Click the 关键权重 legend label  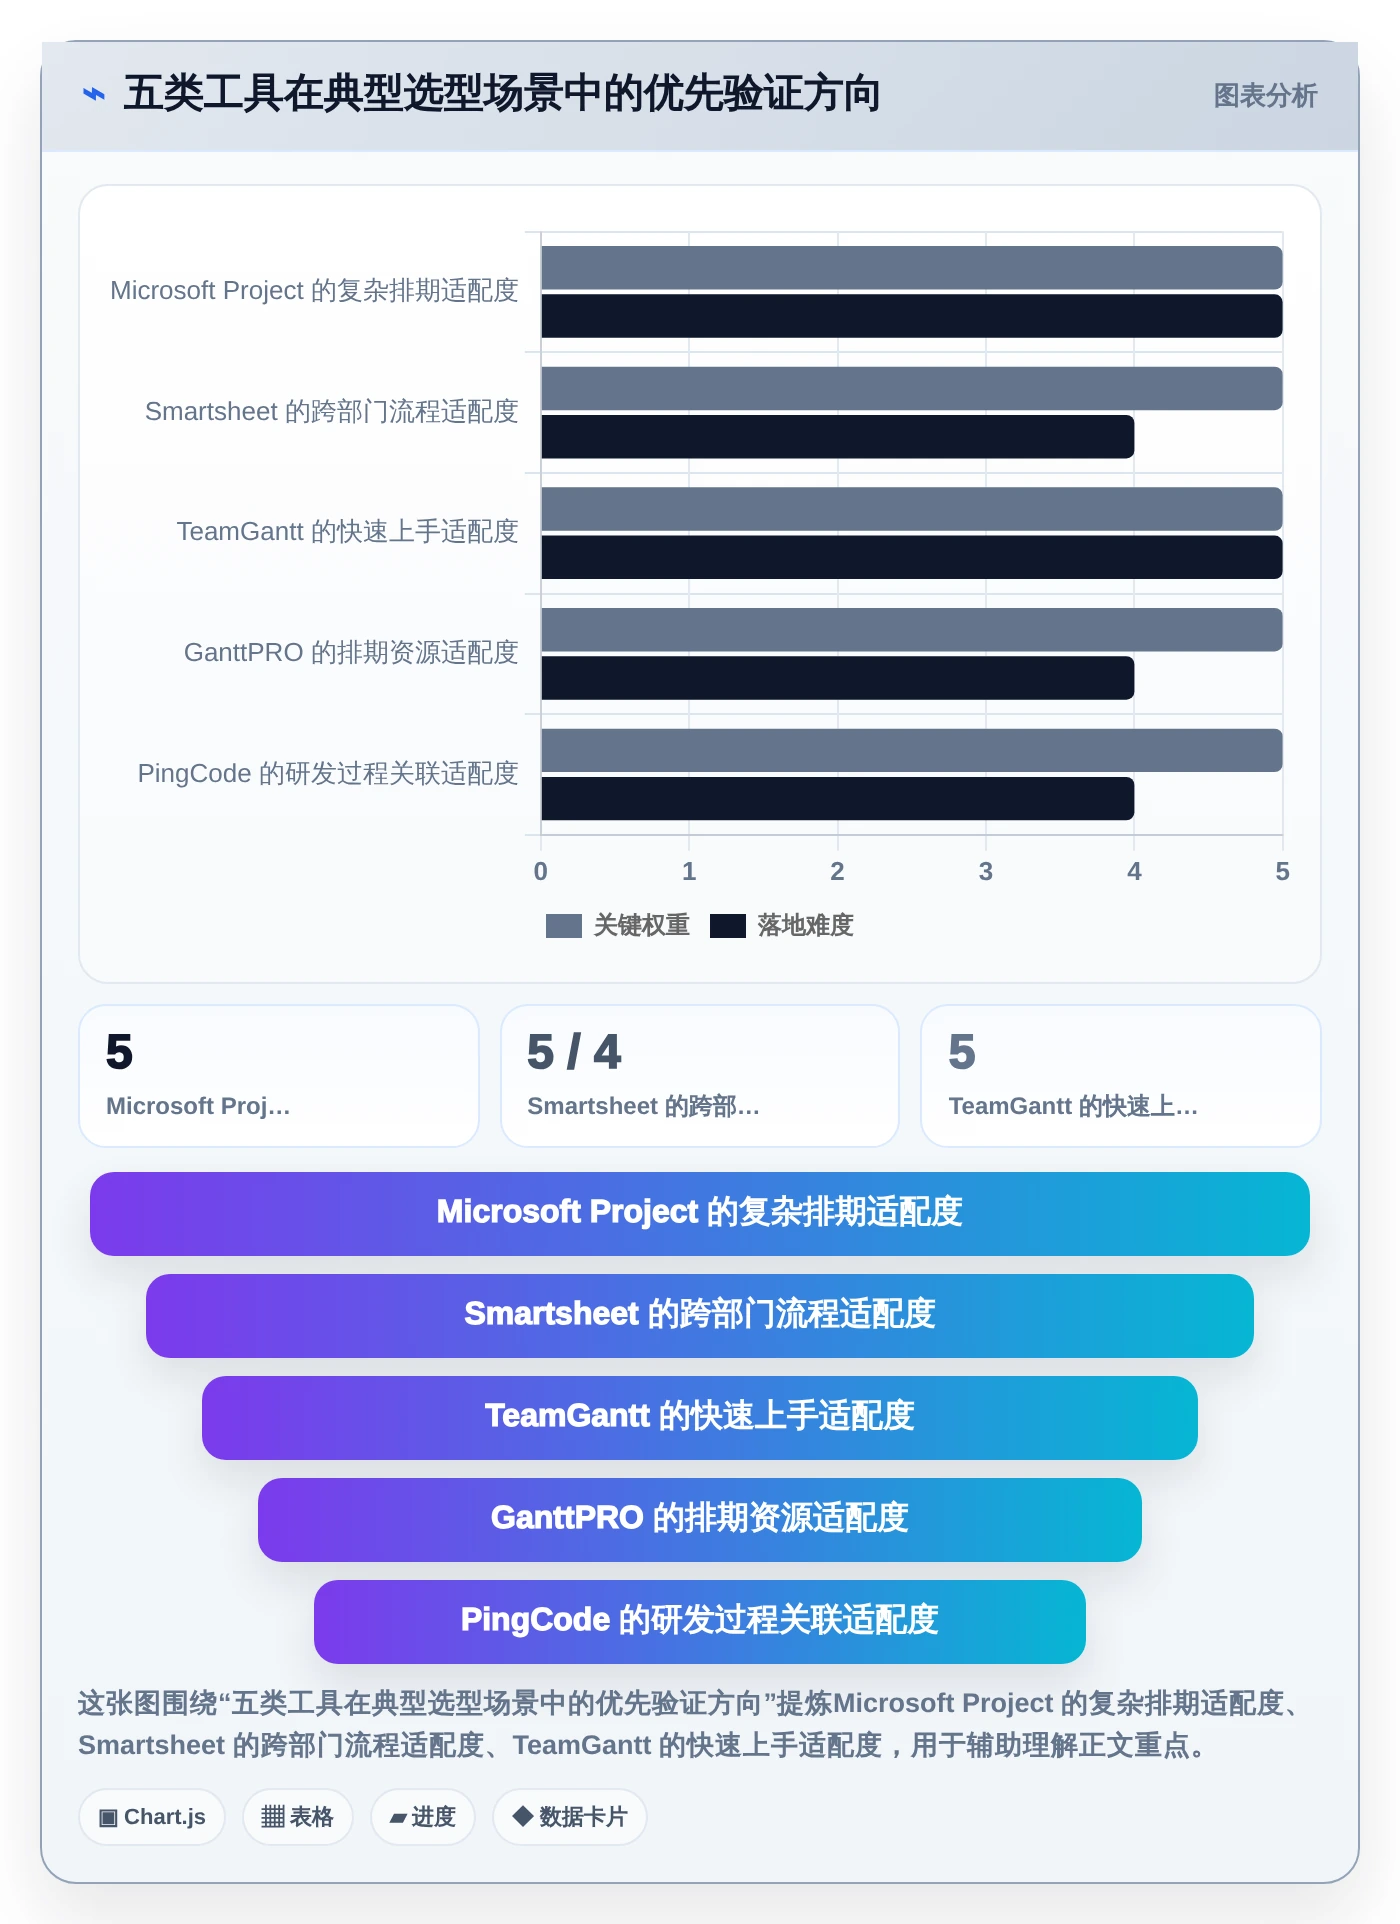click(642, 925)
